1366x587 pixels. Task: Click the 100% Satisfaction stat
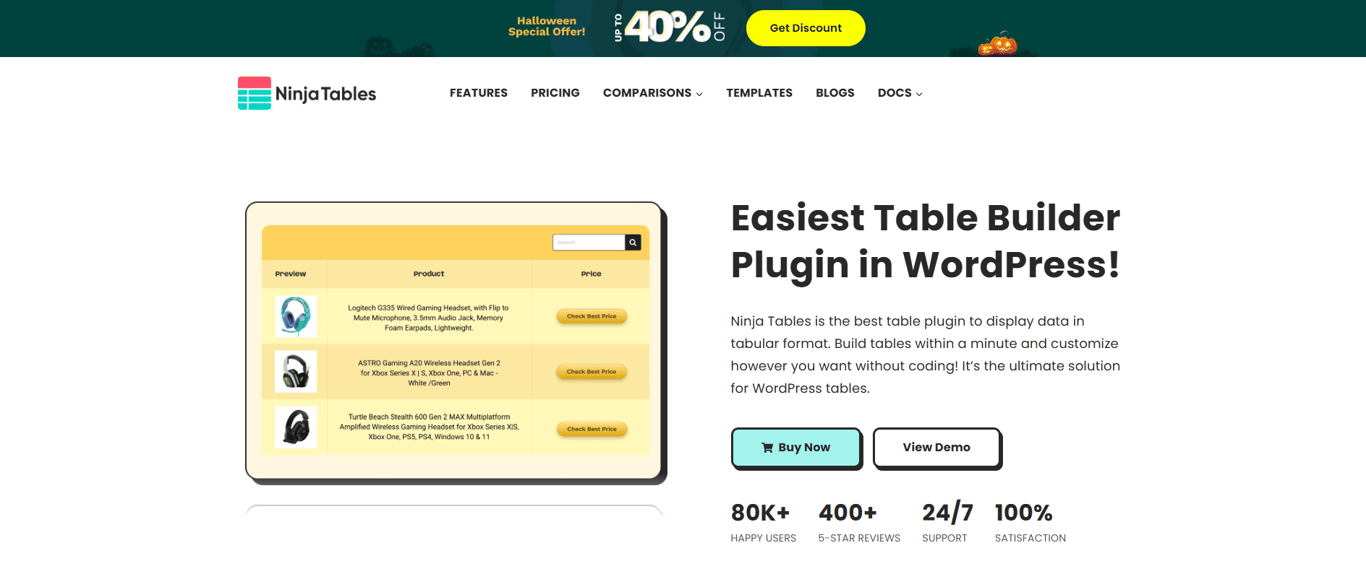(1030, 524)
